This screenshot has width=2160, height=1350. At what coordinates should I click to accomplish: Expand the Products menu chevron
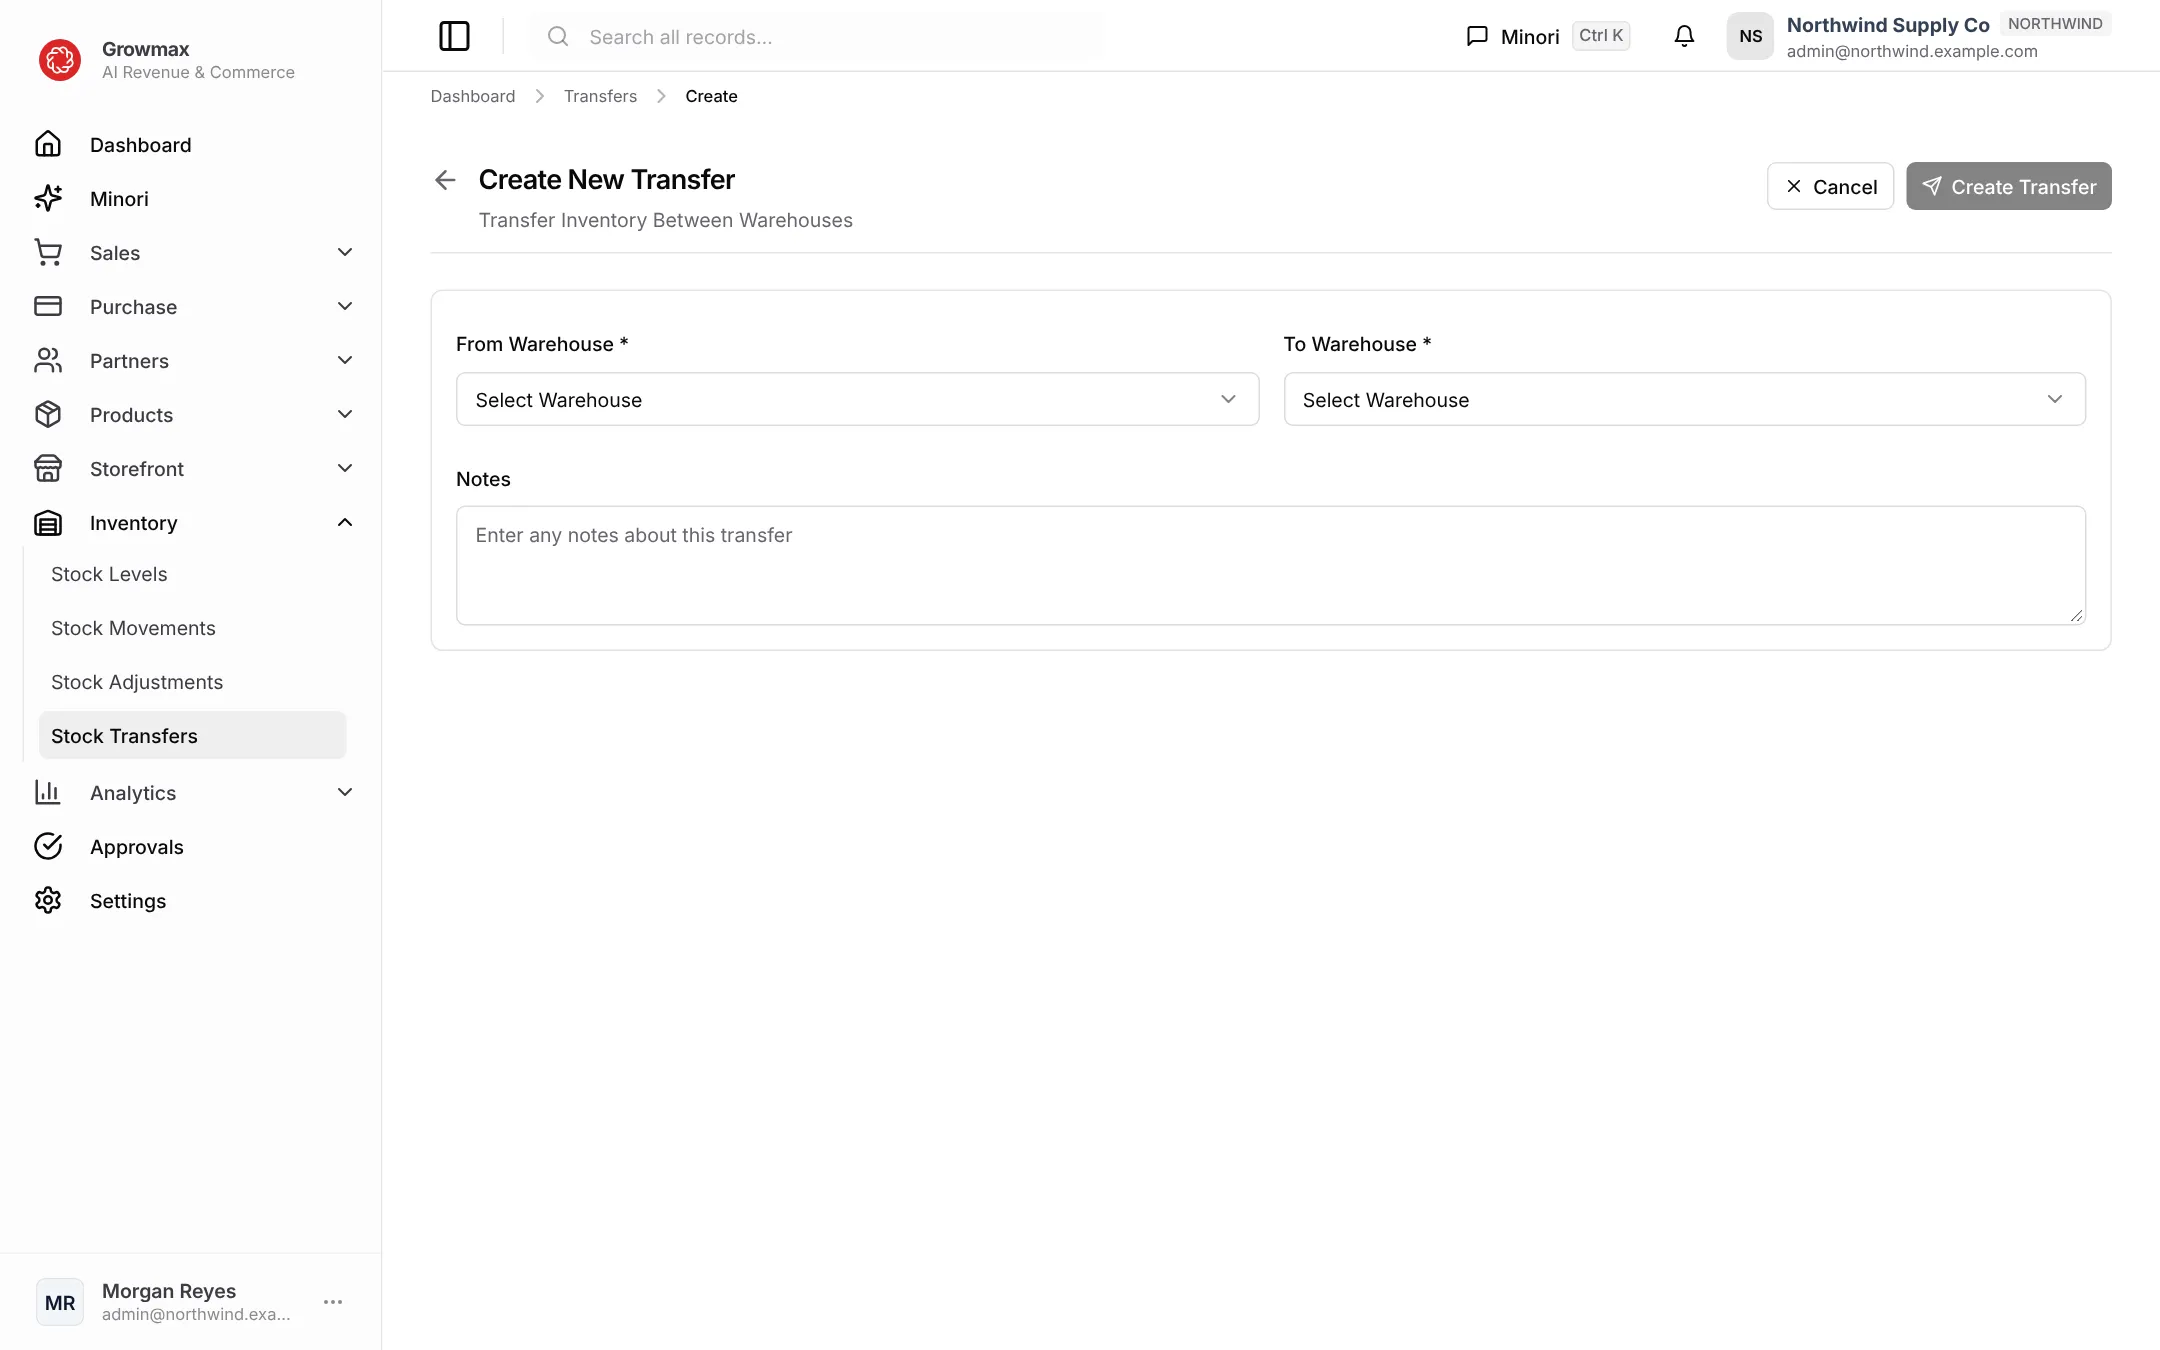pyautogui.click(x=345, y=414)
